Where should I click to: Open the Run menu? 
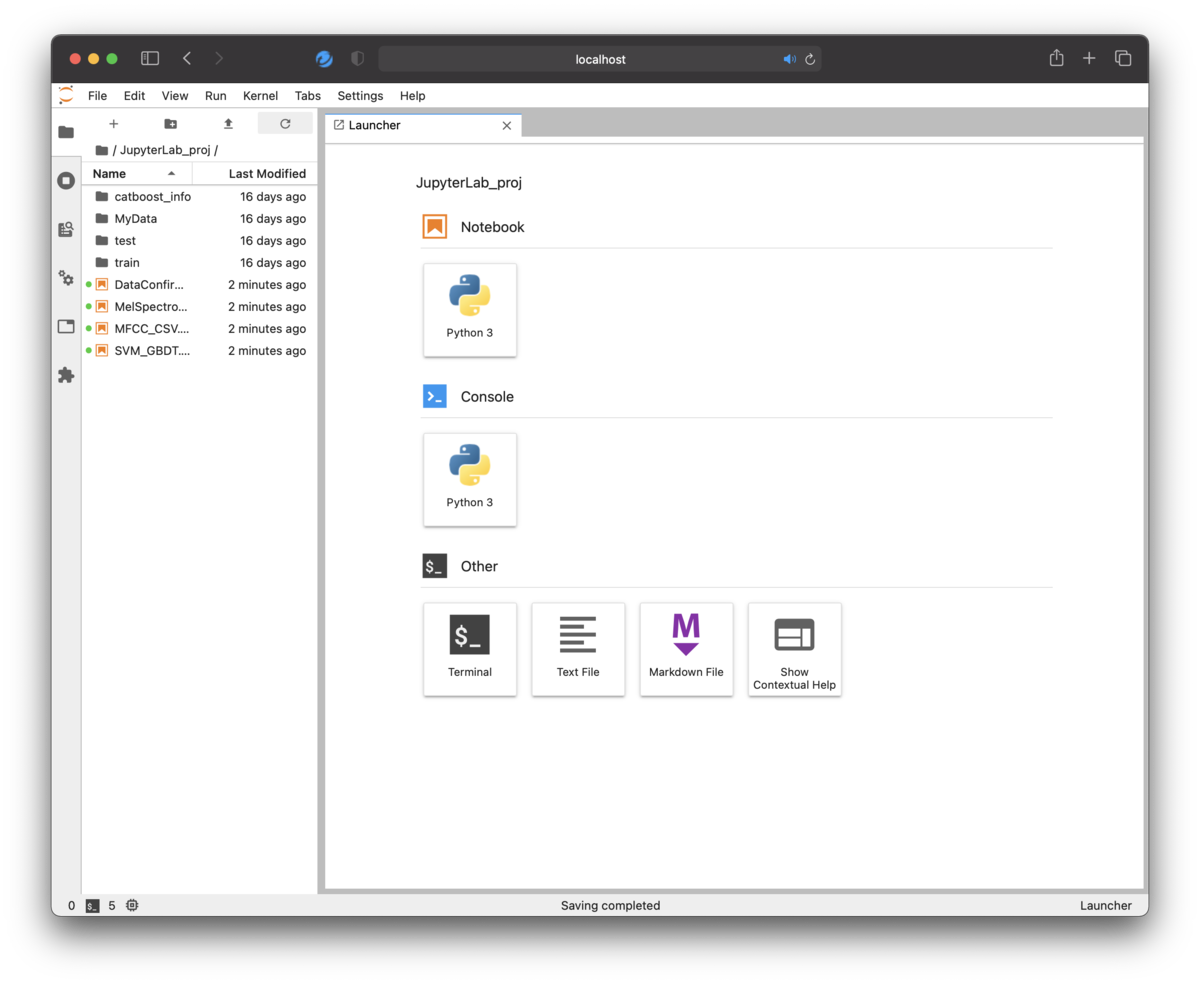(216, 96)
